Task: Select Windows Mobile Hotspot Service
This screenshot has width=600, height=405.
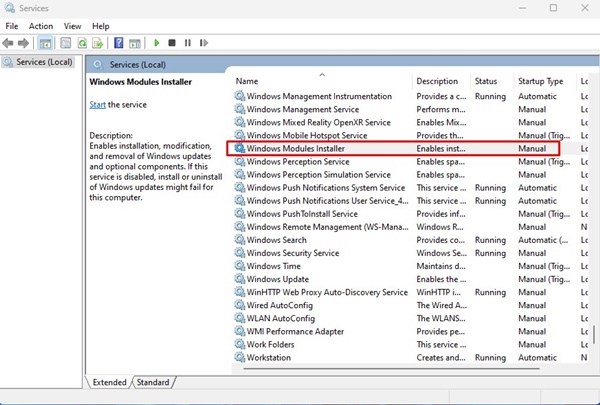Action: tap(409, 136)
